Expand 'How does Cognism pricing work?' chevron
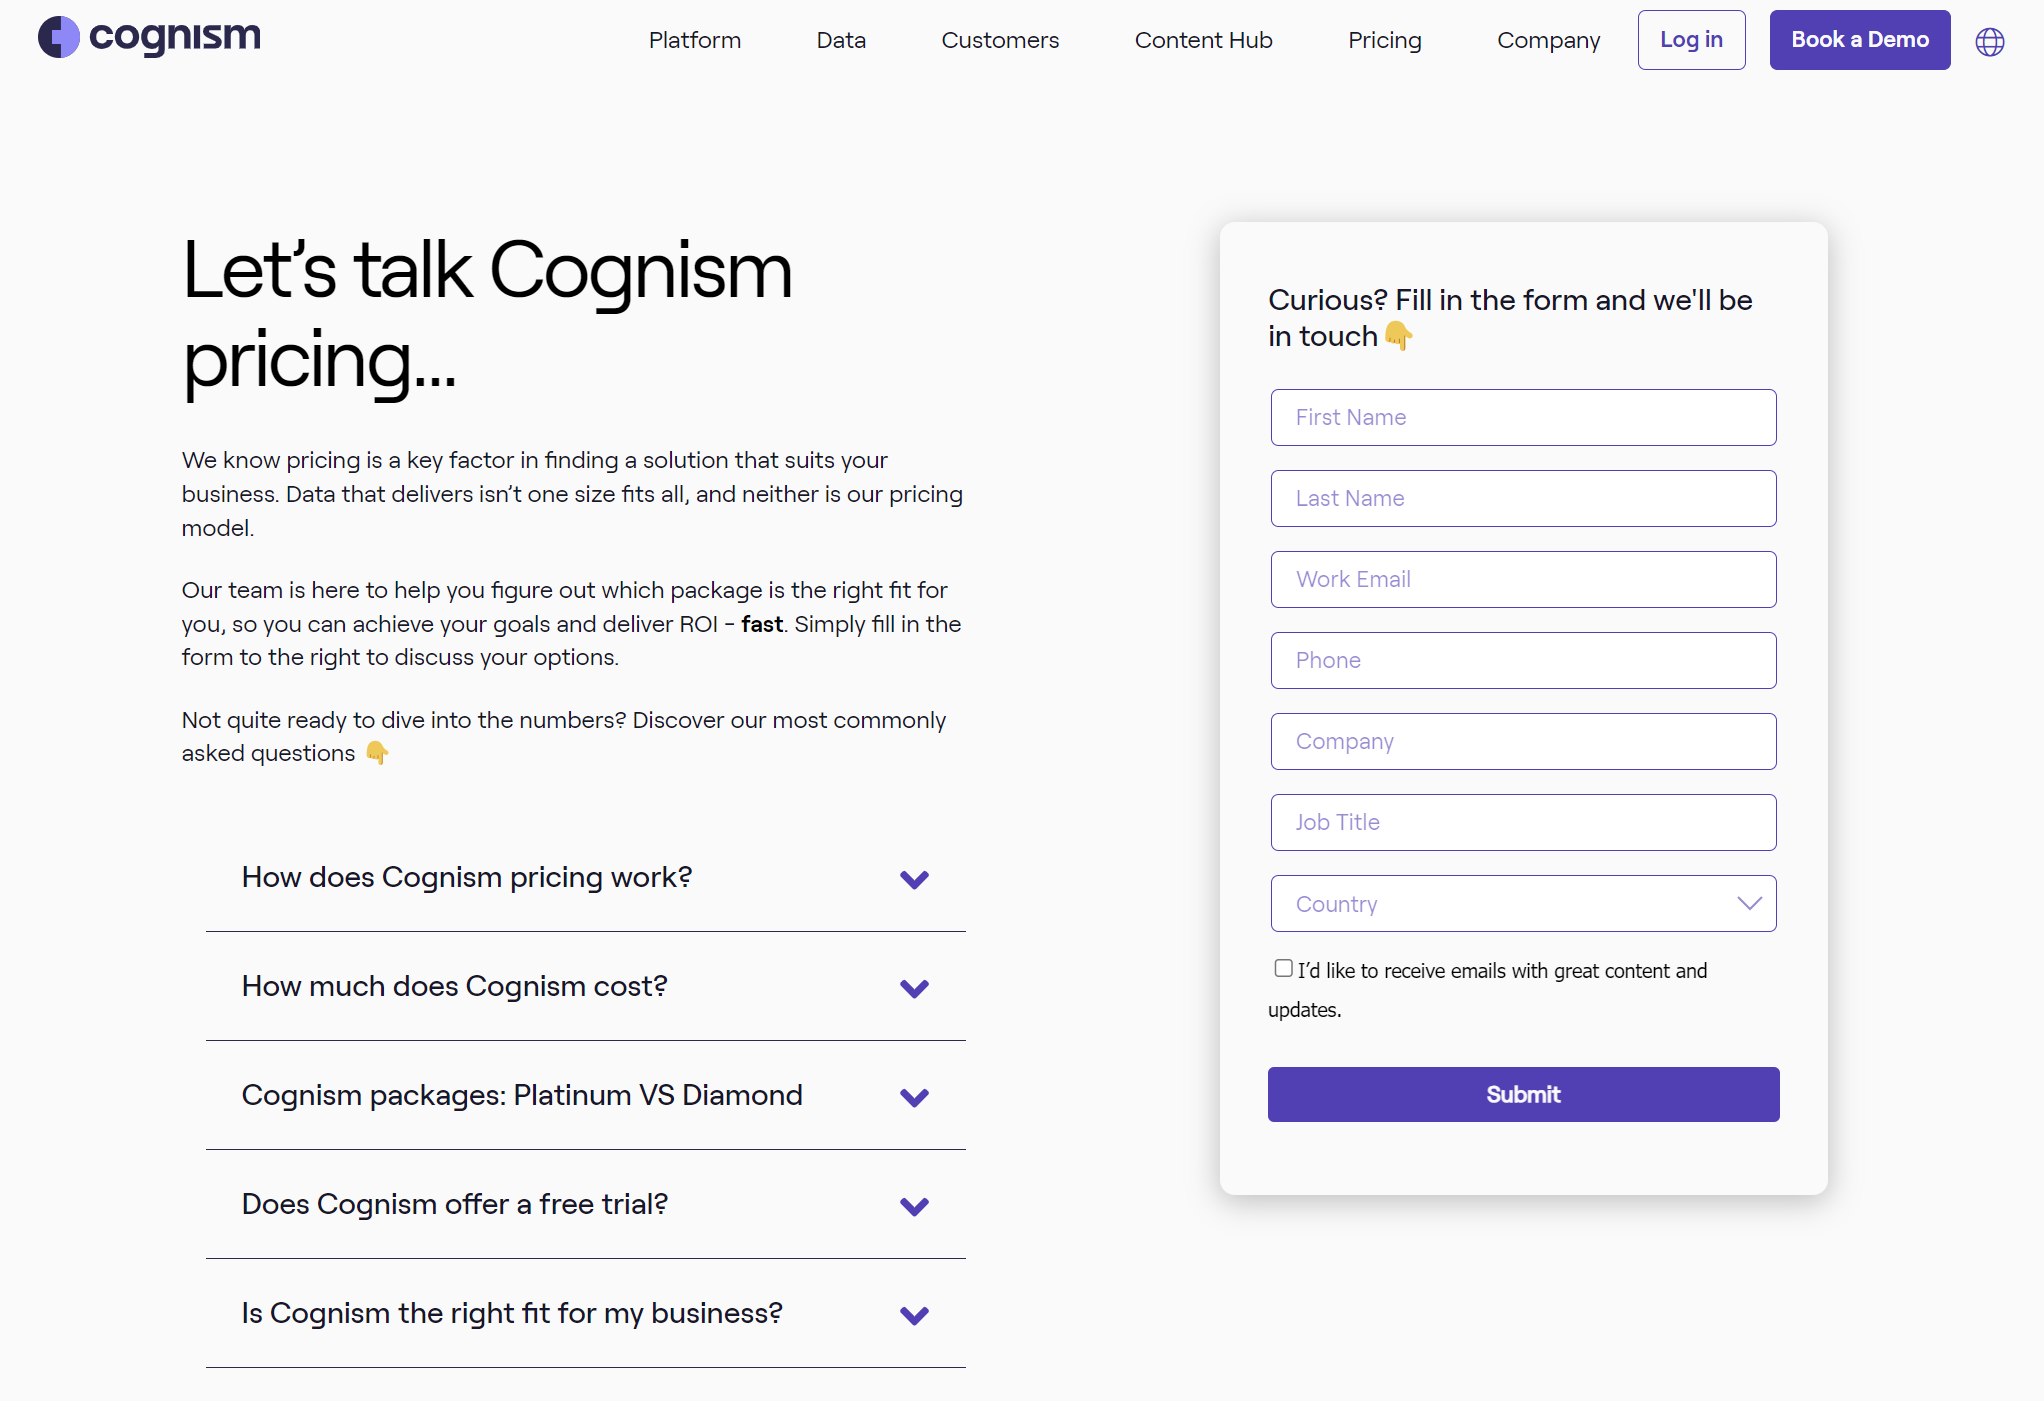This screenshot has height=1401, width=2044. (914, 879)
